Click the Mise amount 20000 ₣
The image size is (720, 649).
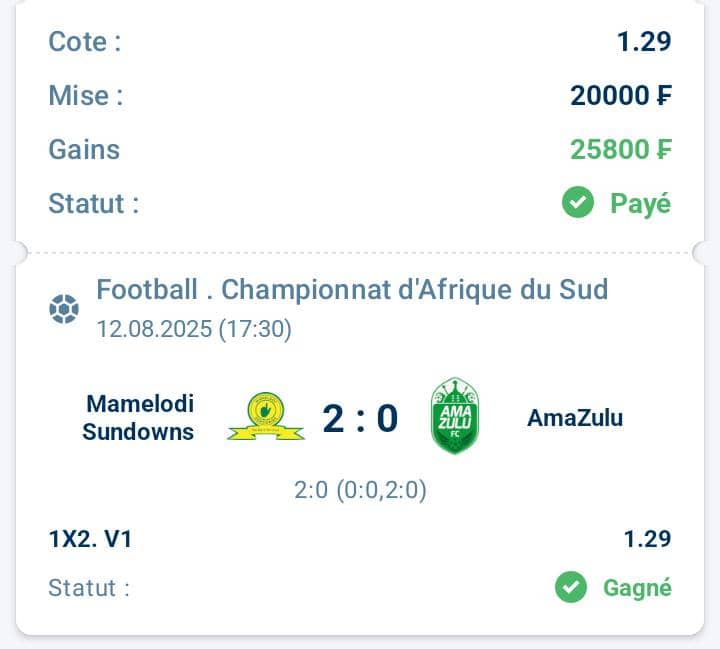click(x=621, y=96)
